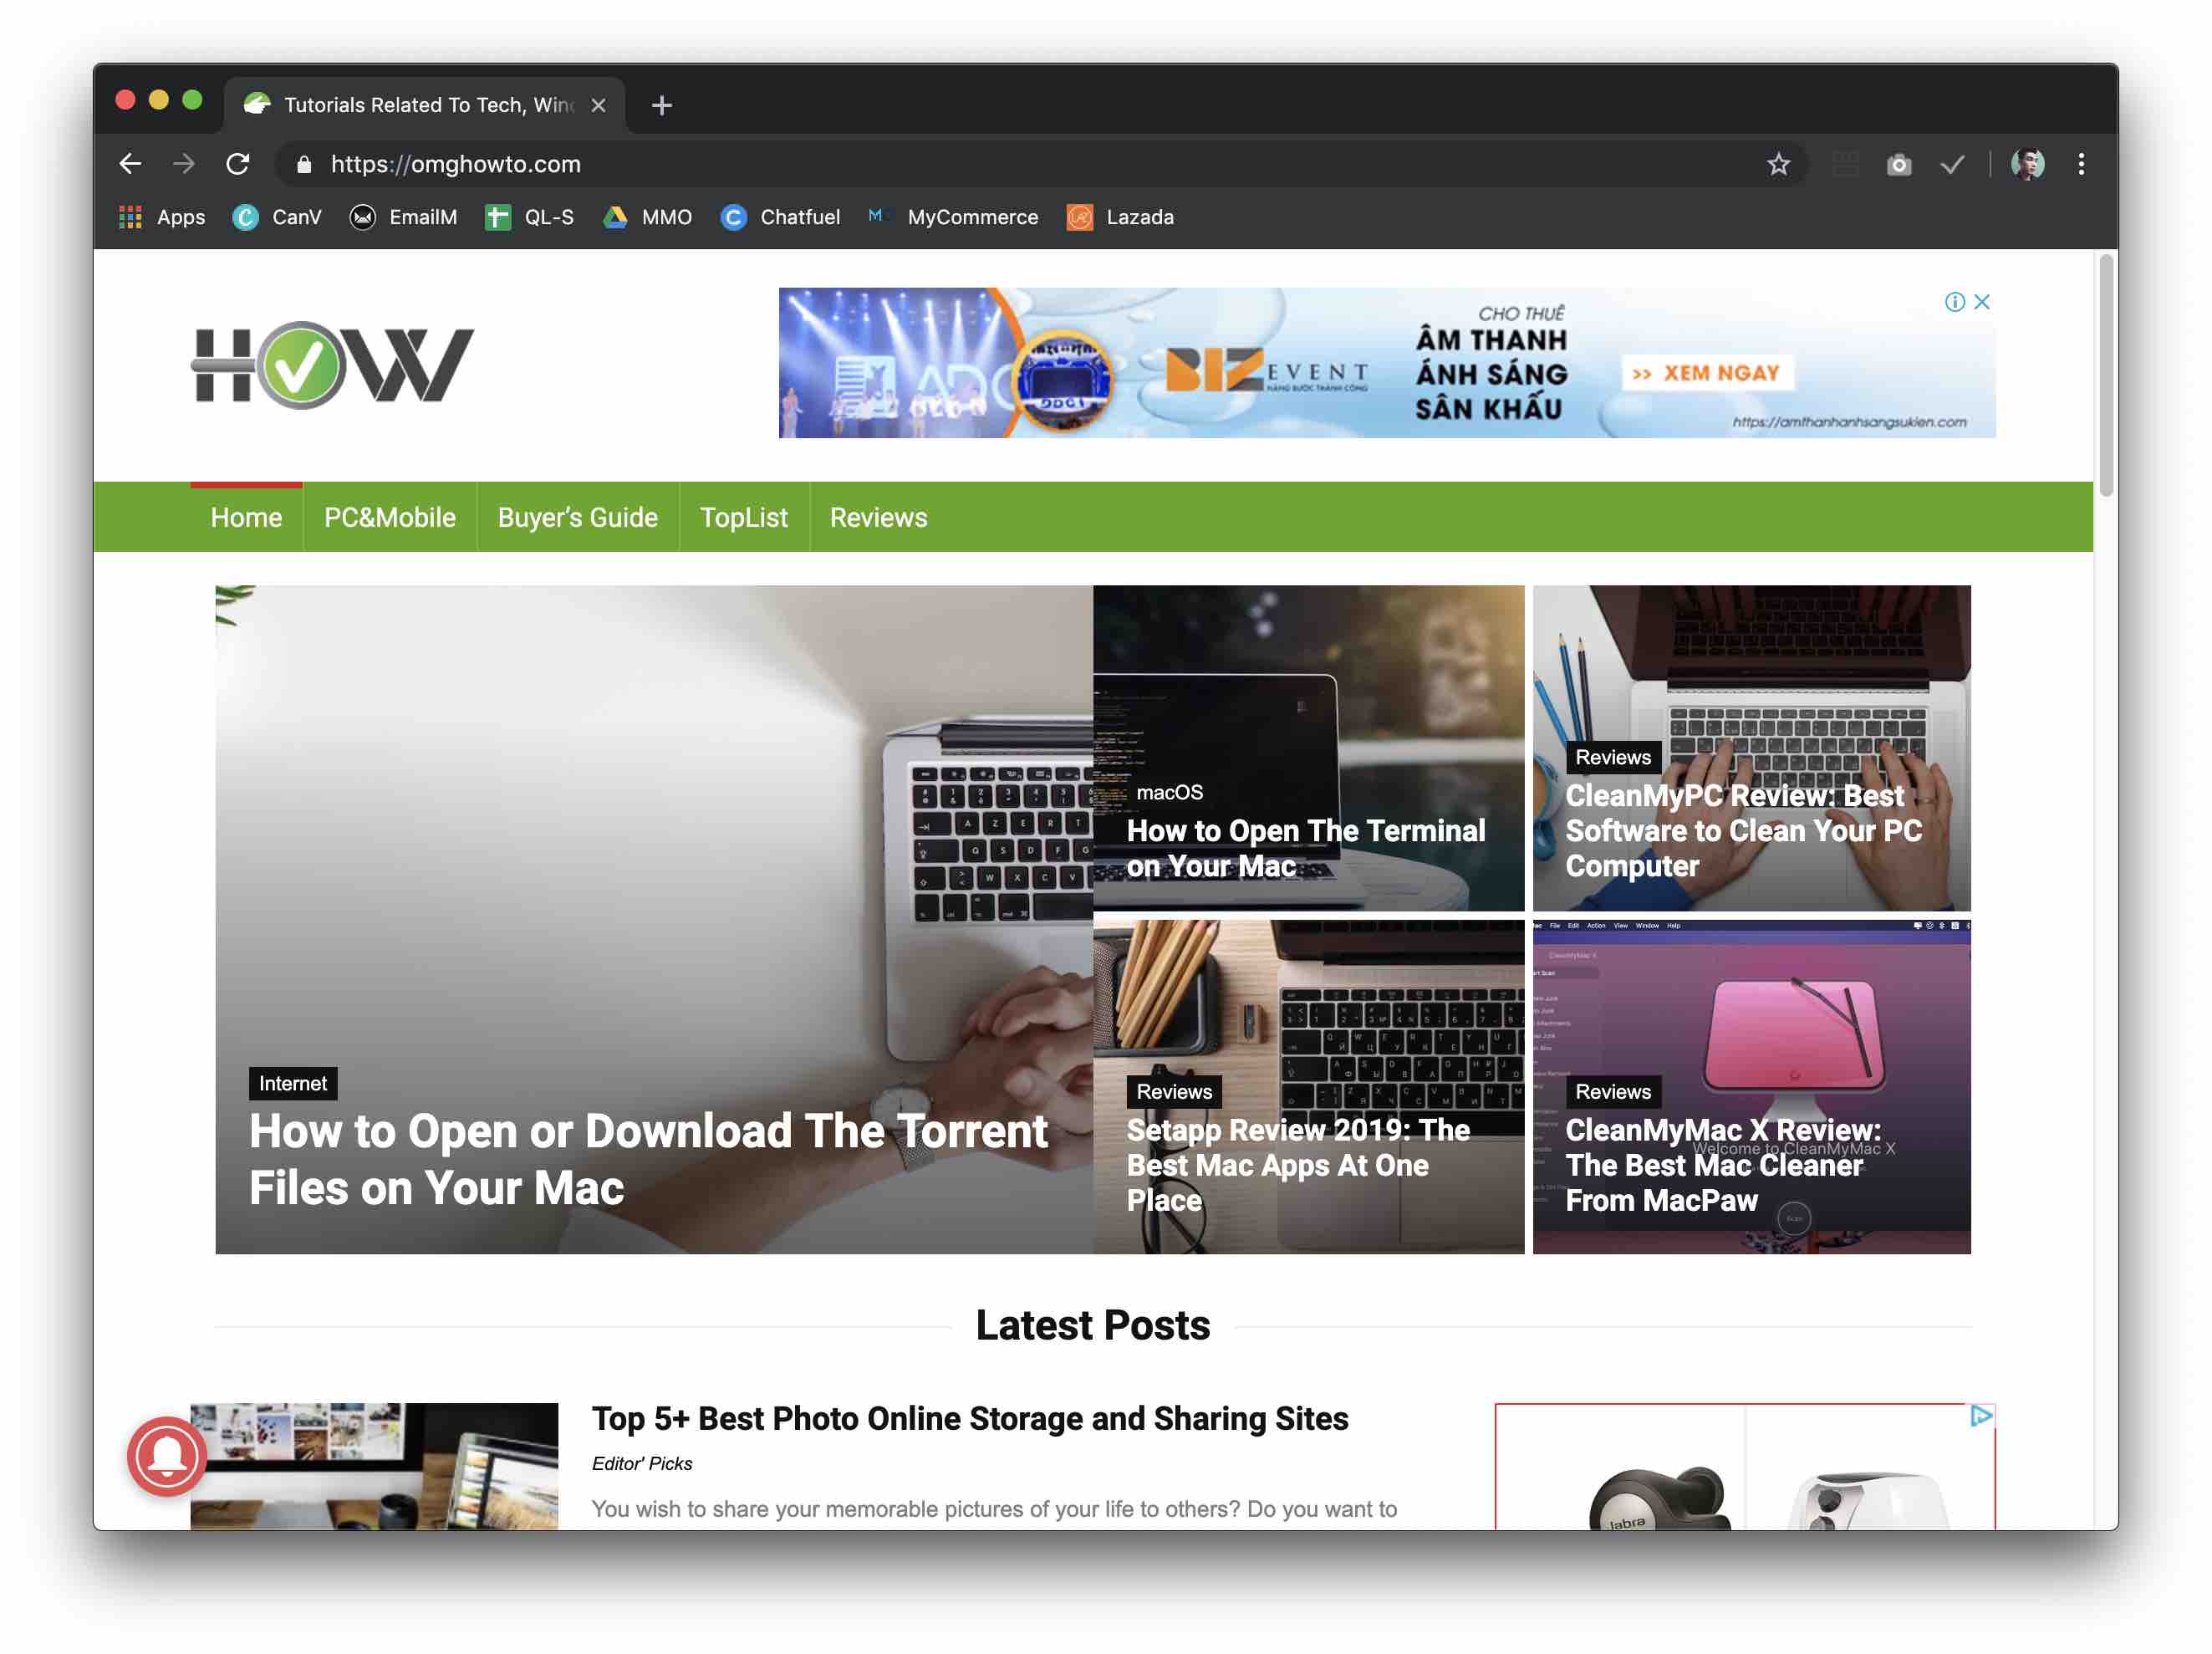Viewport: 2212px width, 1654px height.
Task: Click the Chrome menu three-dot icon
Action: tap(2082, 163)
